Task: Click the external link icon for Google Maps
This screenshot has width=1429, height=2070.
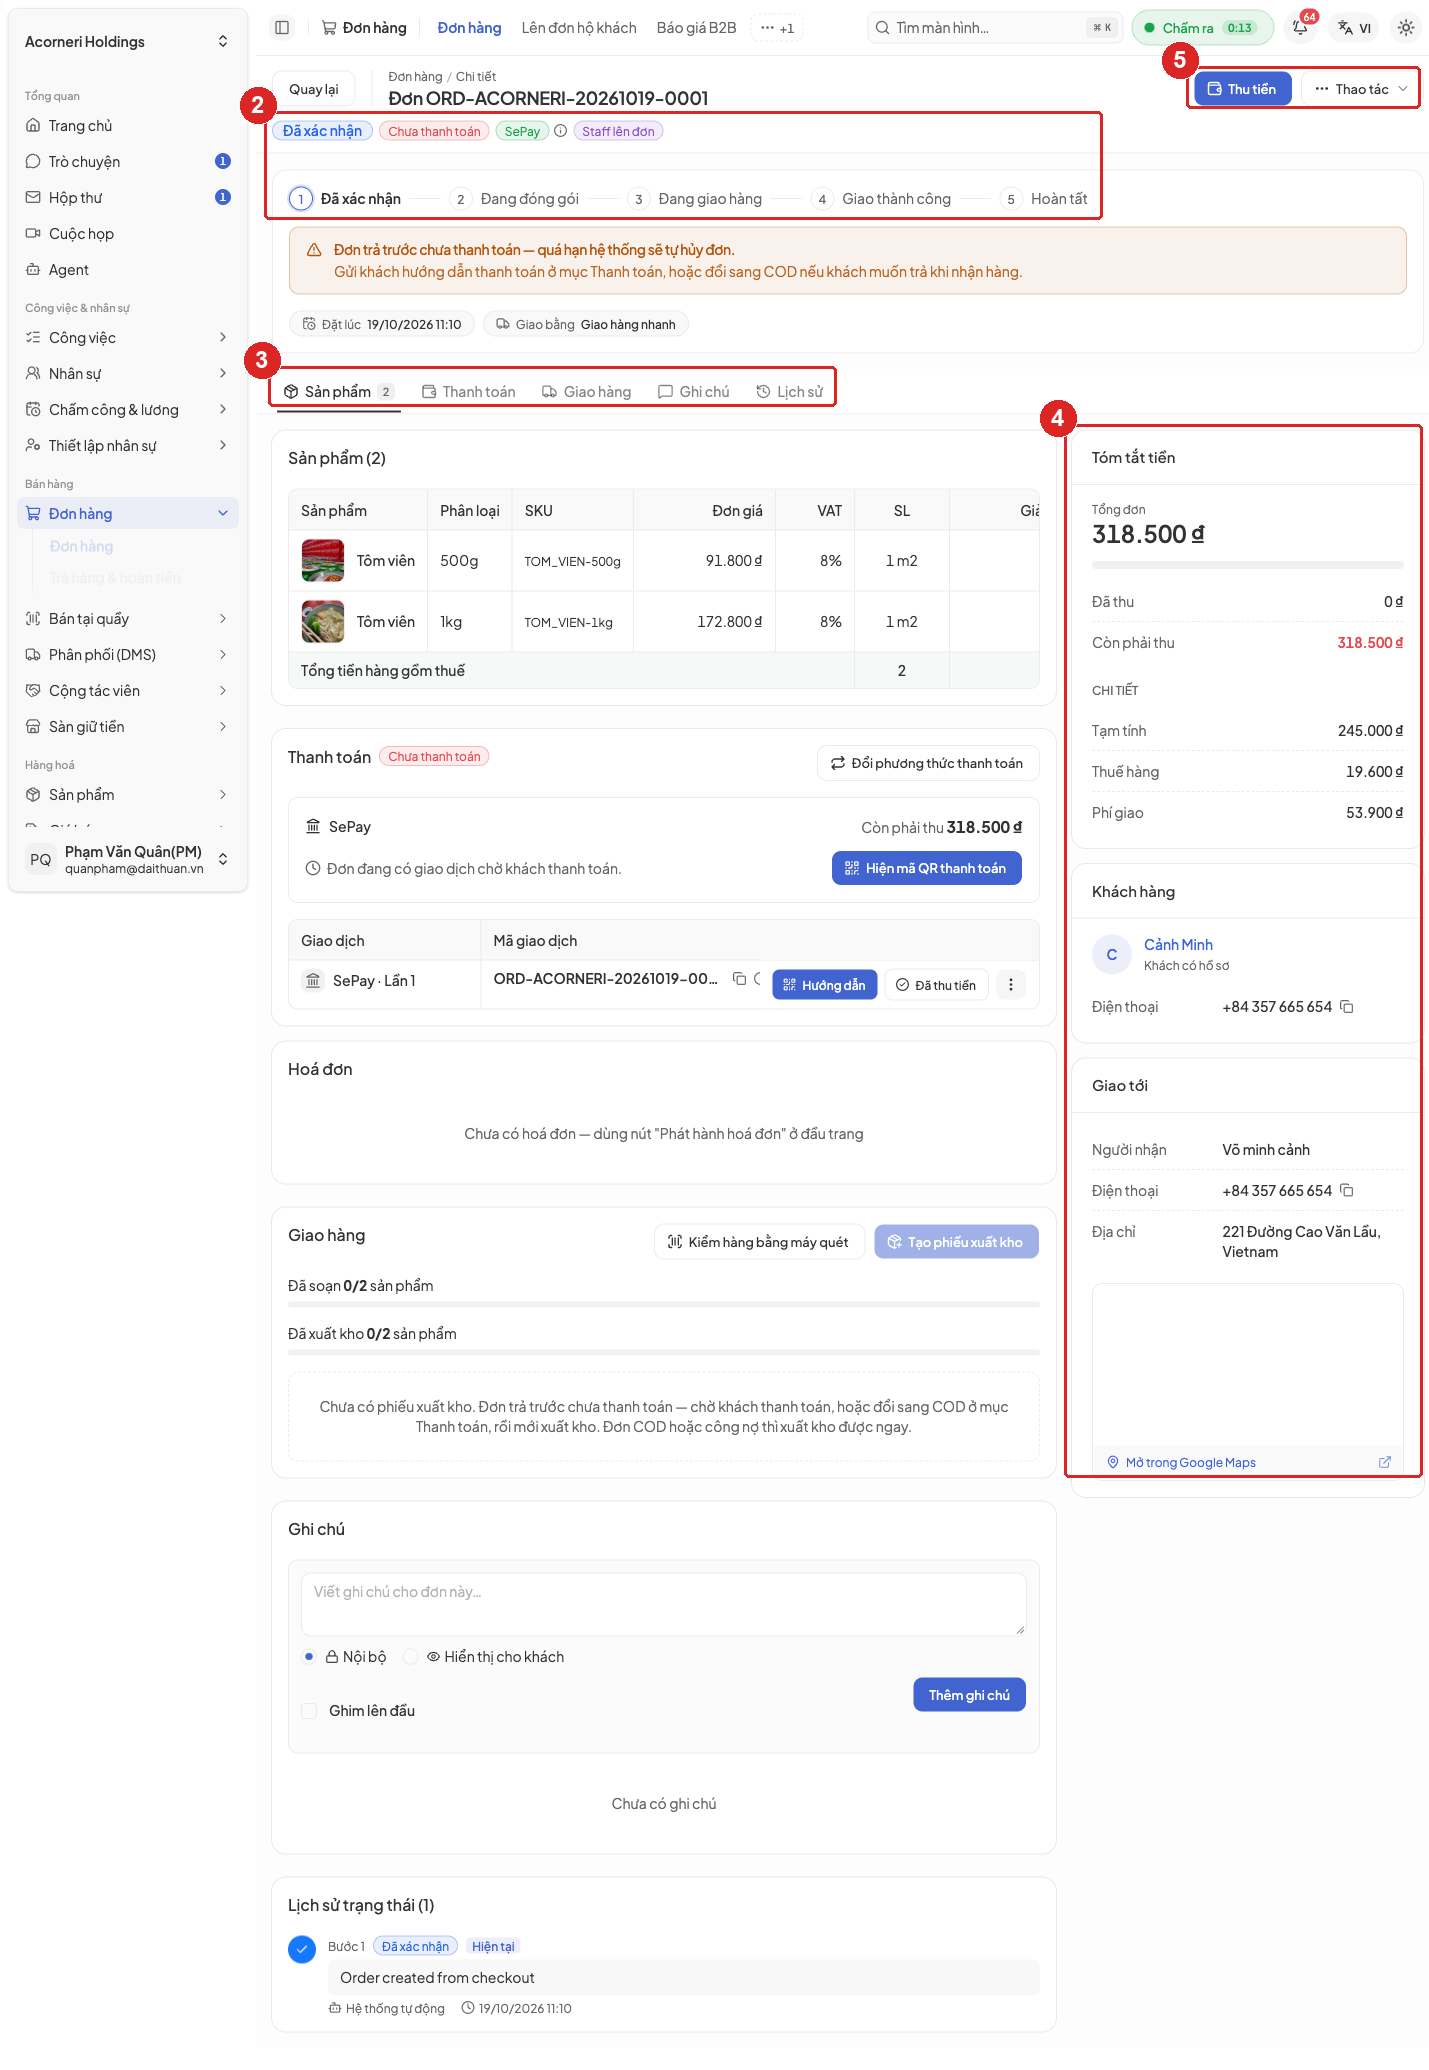Action: click(1385, 1462)
